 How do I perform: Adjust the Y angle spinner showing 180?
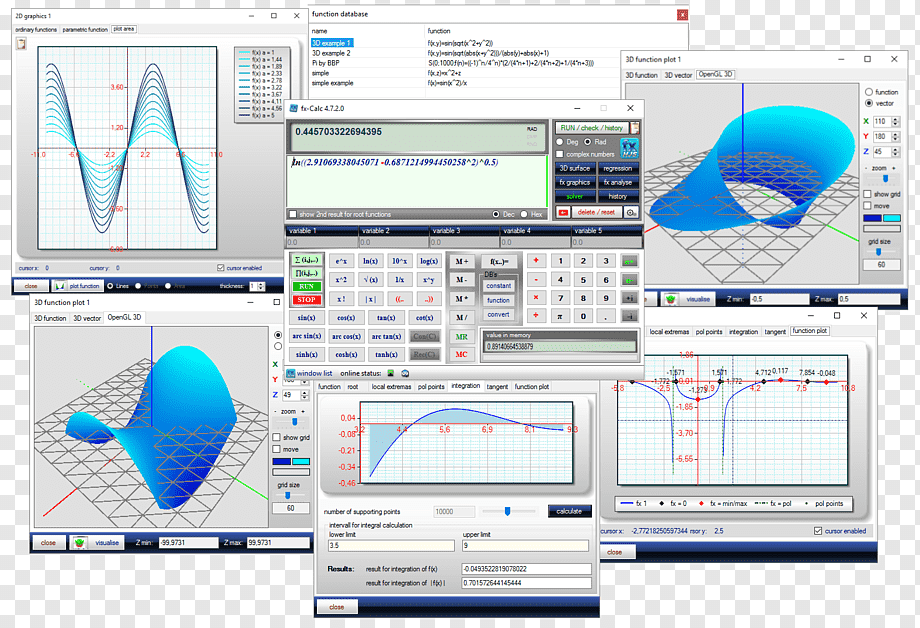pyautogui.click(x=895, y=136)
